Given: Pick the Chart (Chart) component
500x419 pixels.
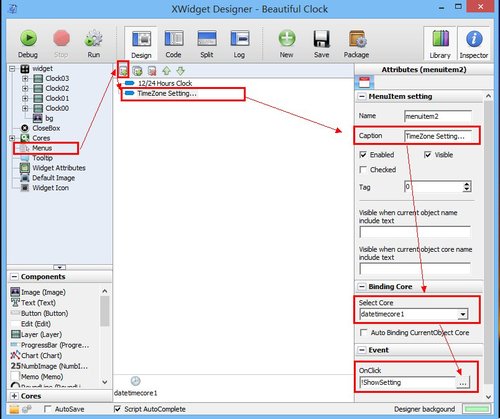Looking at the screenshot, I should [41, 356].
